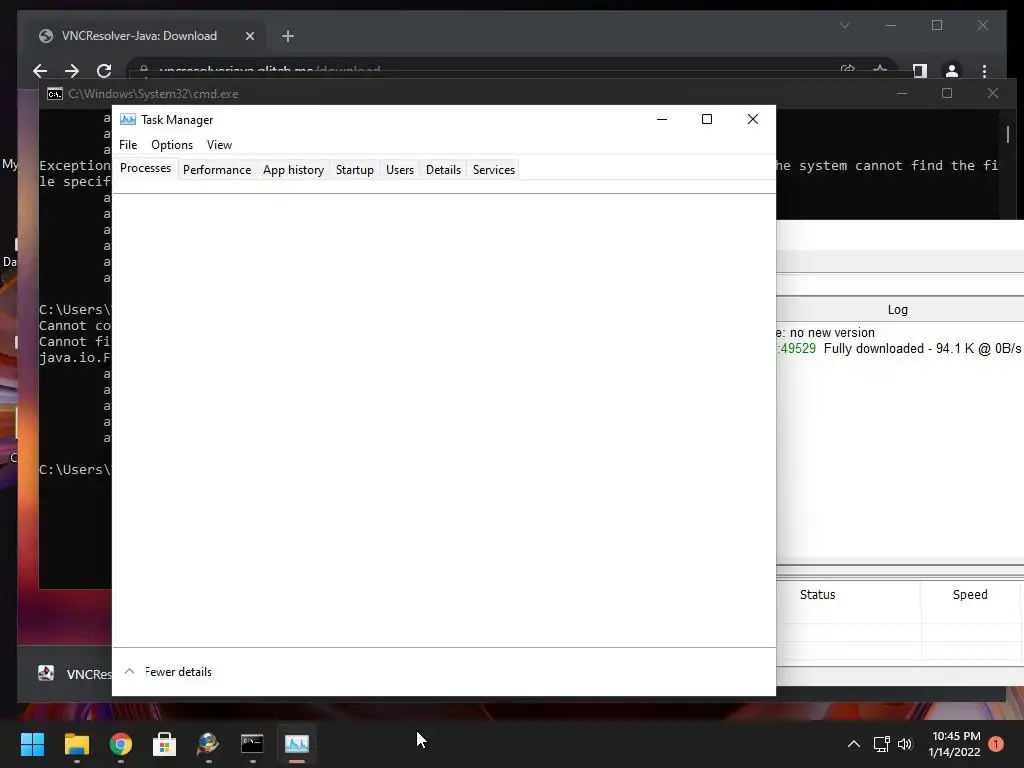Open the Options menu in Task Manager
The image size is (1024, 768).
click(x=172, y=145)
